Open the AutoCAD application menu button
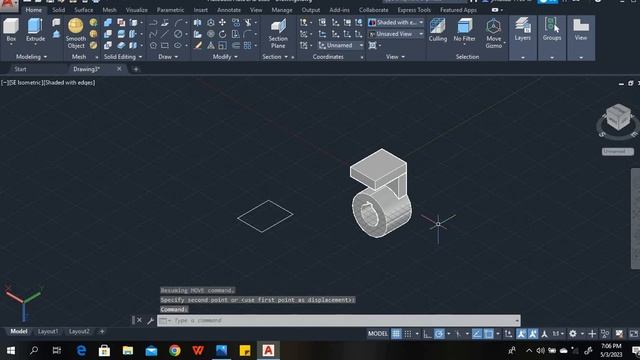This screenshot has width=640, height=360. [x=8, y=5]
